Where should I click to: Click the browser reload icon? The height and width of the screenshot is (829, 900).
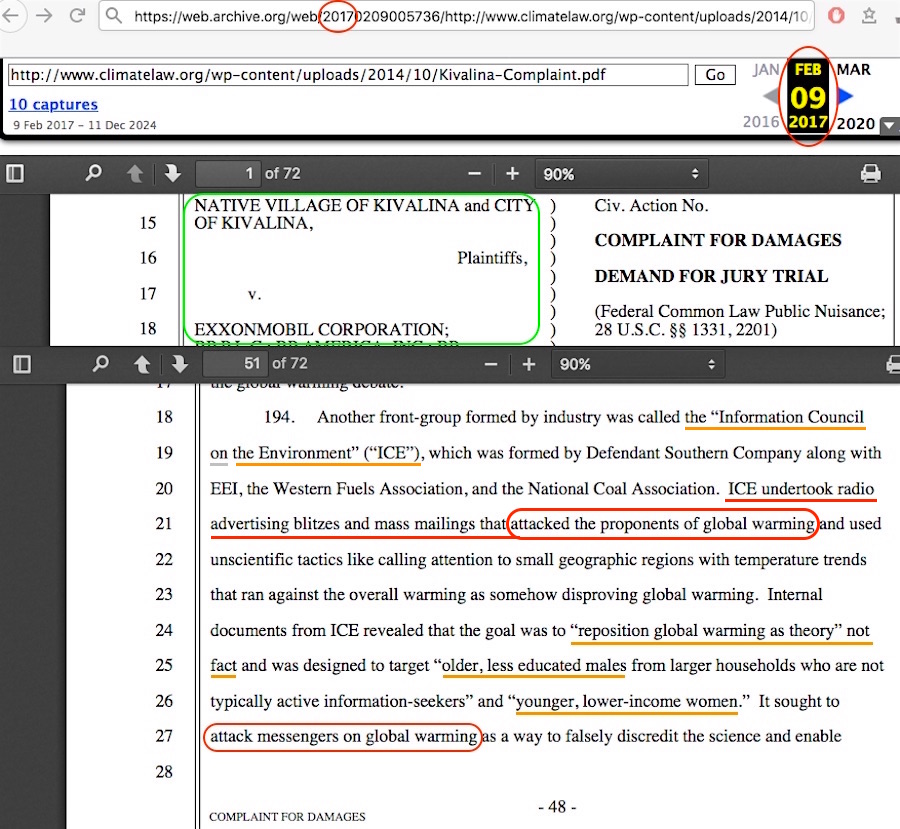point(77,16)
